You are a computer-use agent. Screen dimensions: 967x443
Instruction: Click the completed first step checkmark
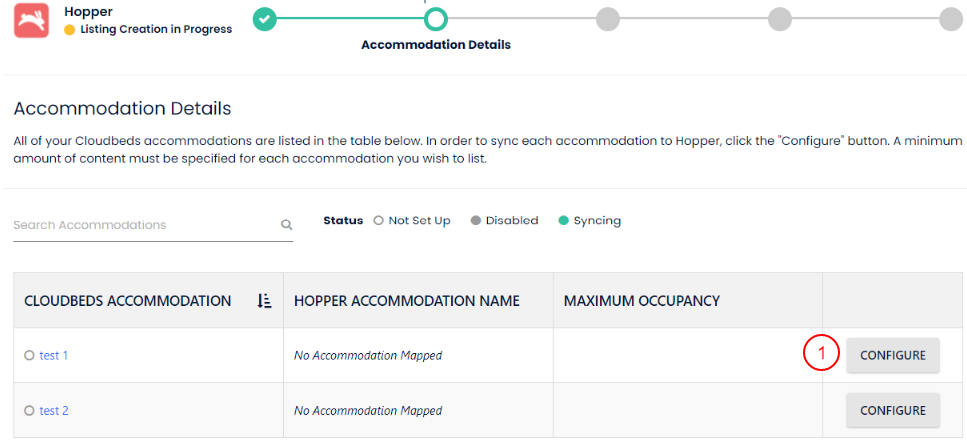[264, 19]
